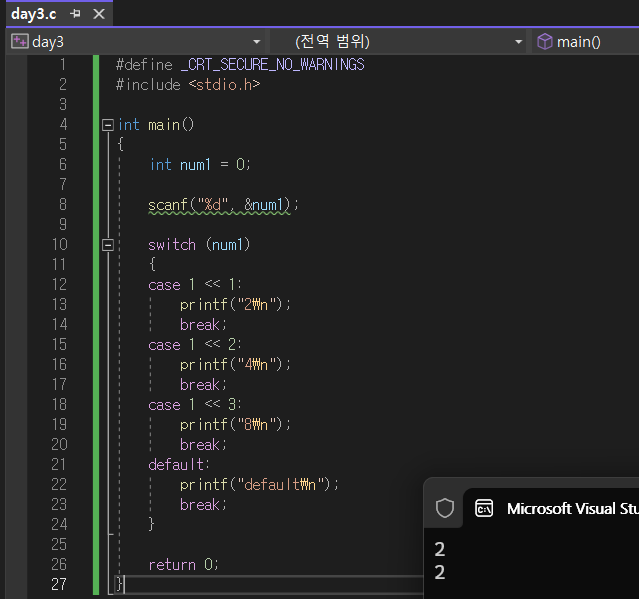
Task: Click the break statement on line 14
Action: pyautogui.click(x=203, y=325)
